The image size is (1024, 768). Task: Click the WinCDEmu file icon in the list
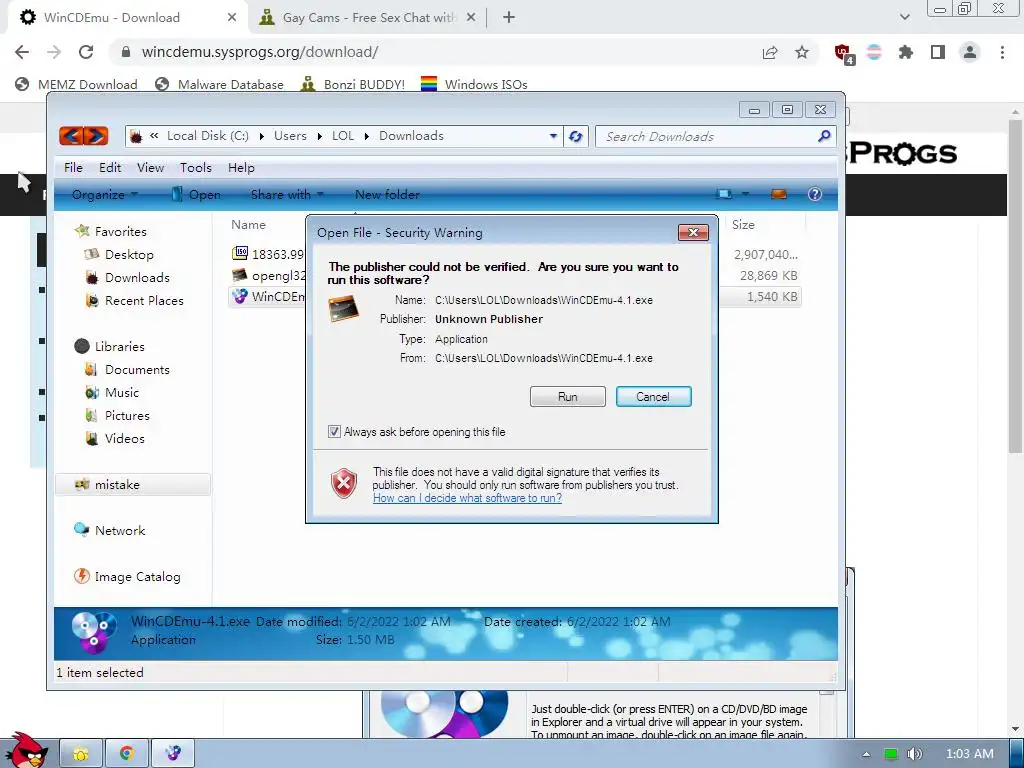240,296
